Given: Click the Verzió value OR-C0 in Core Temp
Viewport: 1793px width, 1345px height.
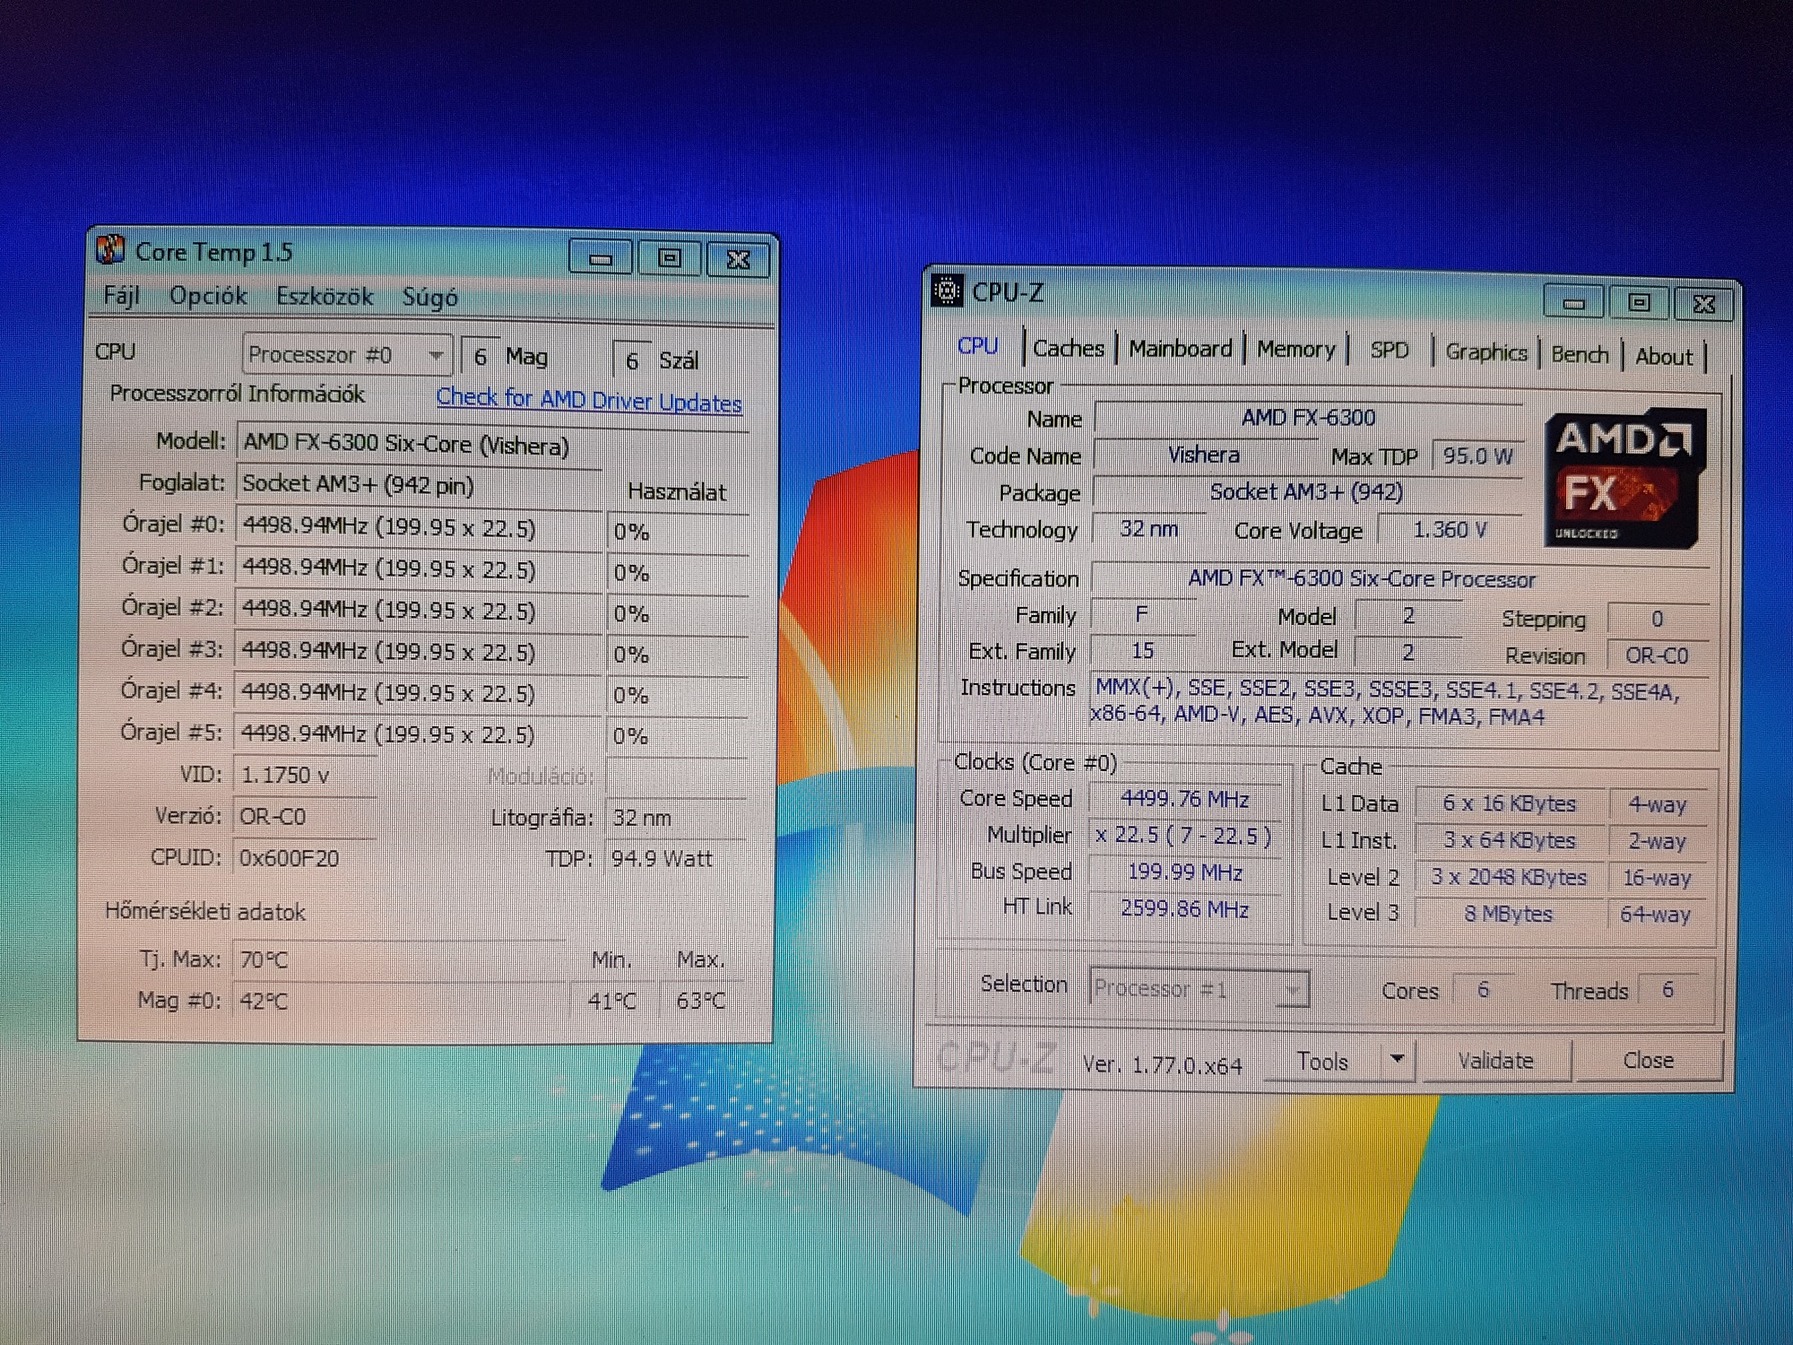Looking at the screenshot, I should pyautogui.click(x=305, y=817).
